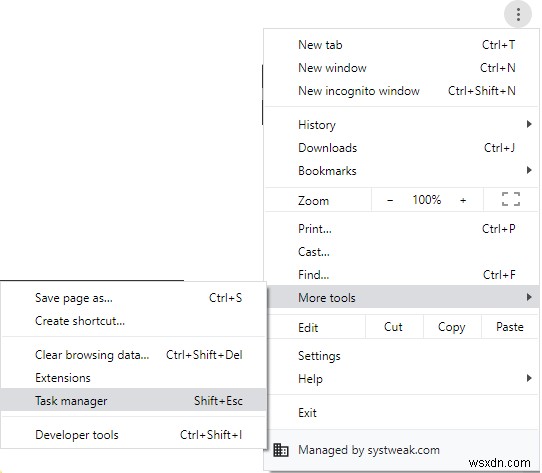Select Save page as option

click(x=133, y=298)
